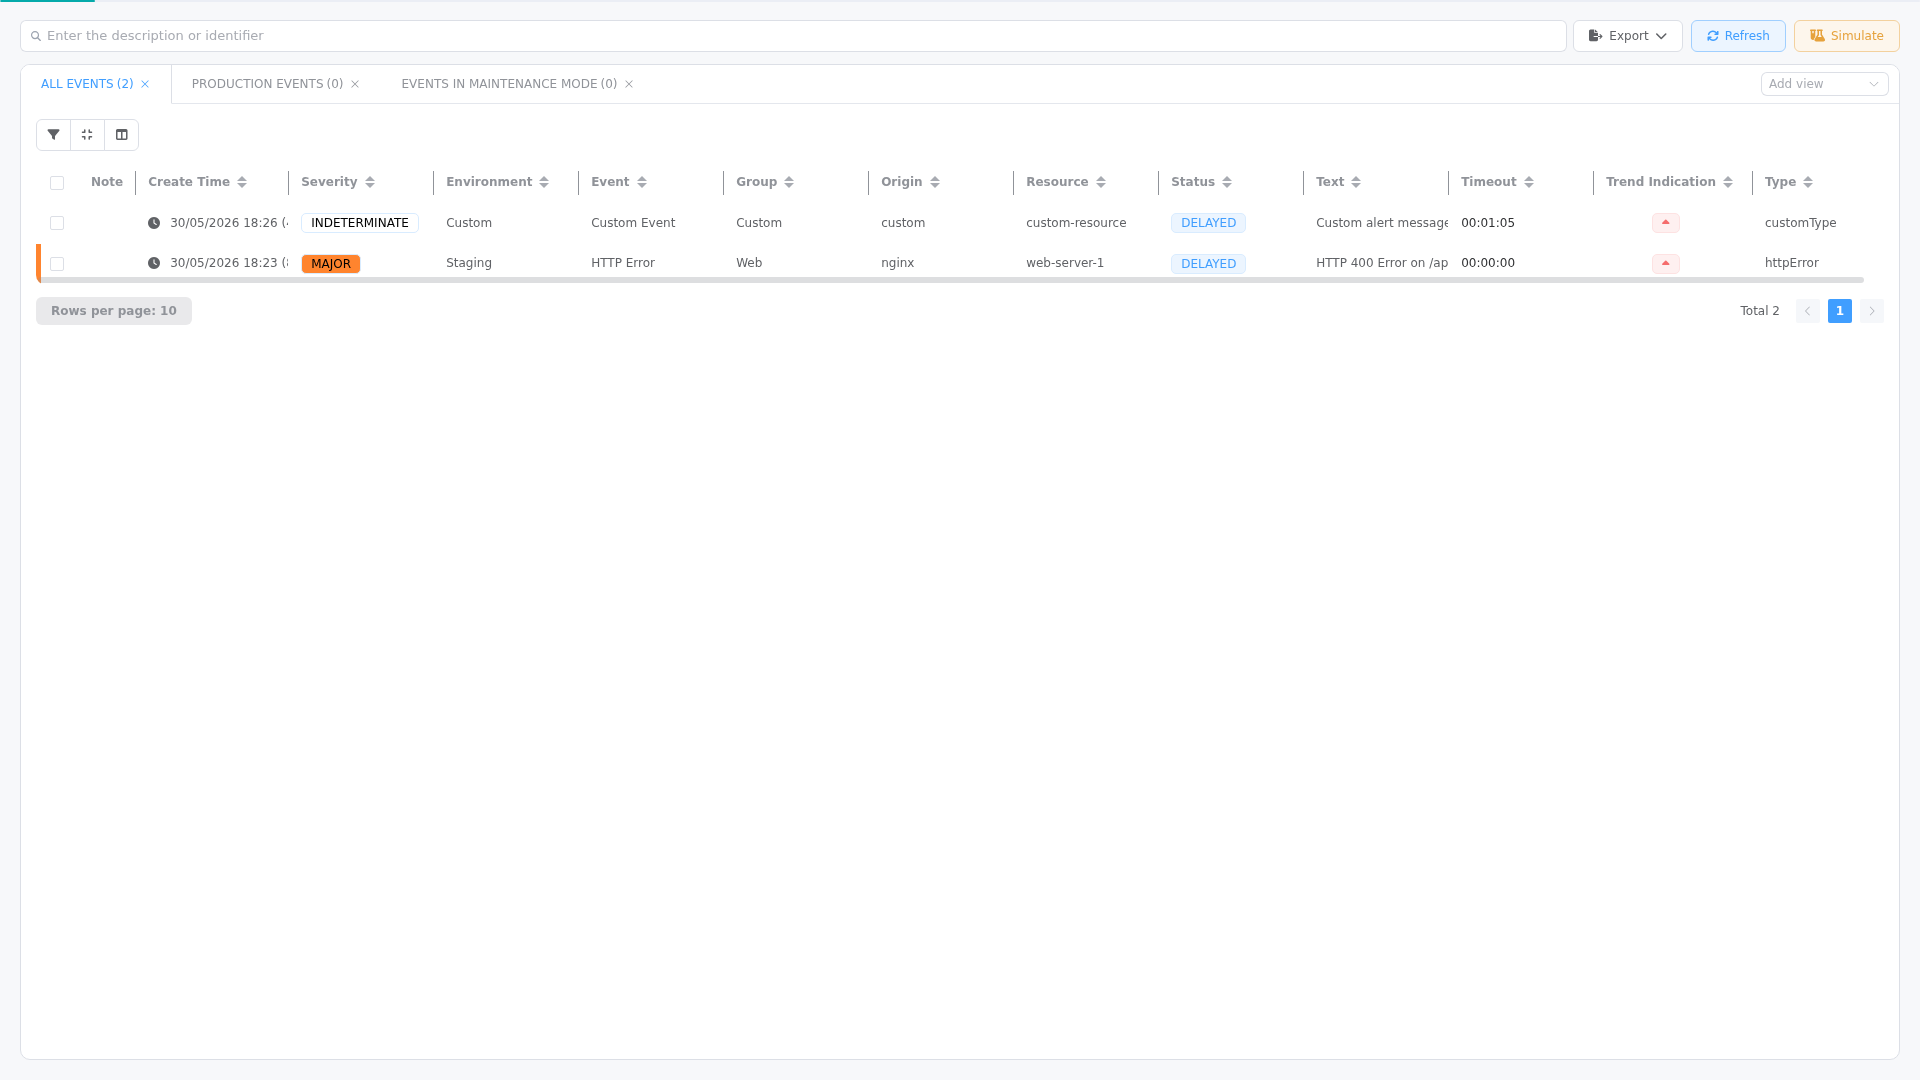Open Rows per page selector
The width and height of the screenshot is (1920, 1080).
click(114, 311)
